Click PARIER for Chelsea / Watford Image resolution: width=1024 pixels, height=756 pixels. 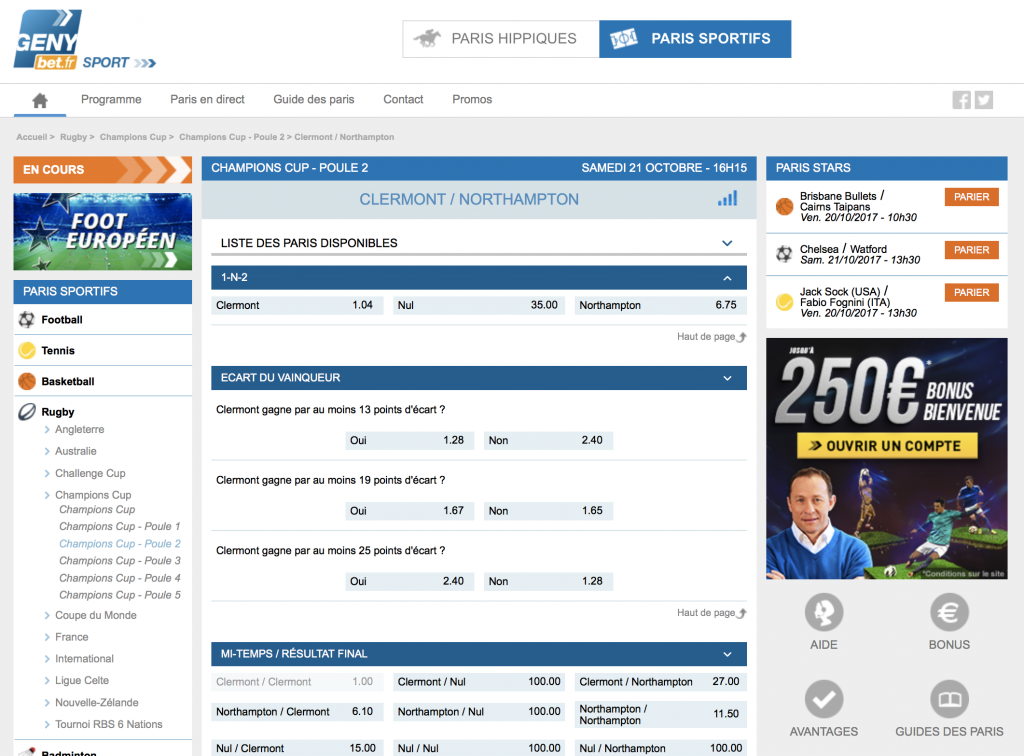[971, 250]
